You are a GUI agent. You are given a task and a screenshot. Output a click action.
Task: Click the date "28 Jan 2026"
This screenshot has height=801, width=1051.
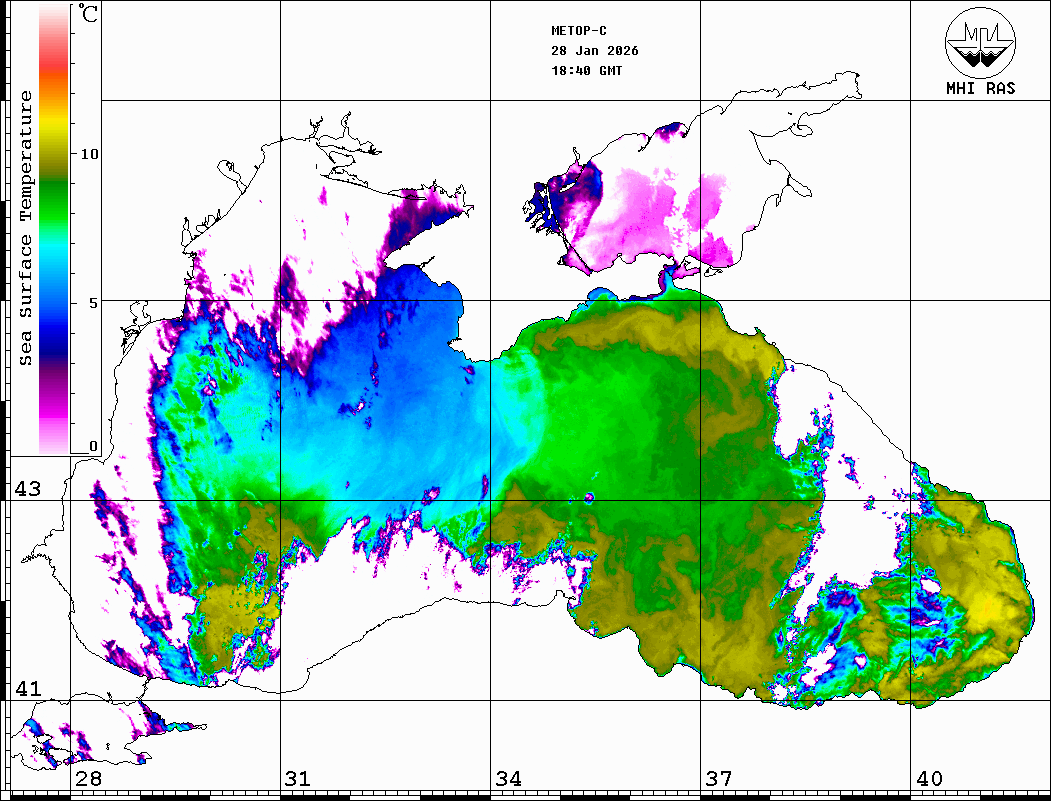point(594,51)
